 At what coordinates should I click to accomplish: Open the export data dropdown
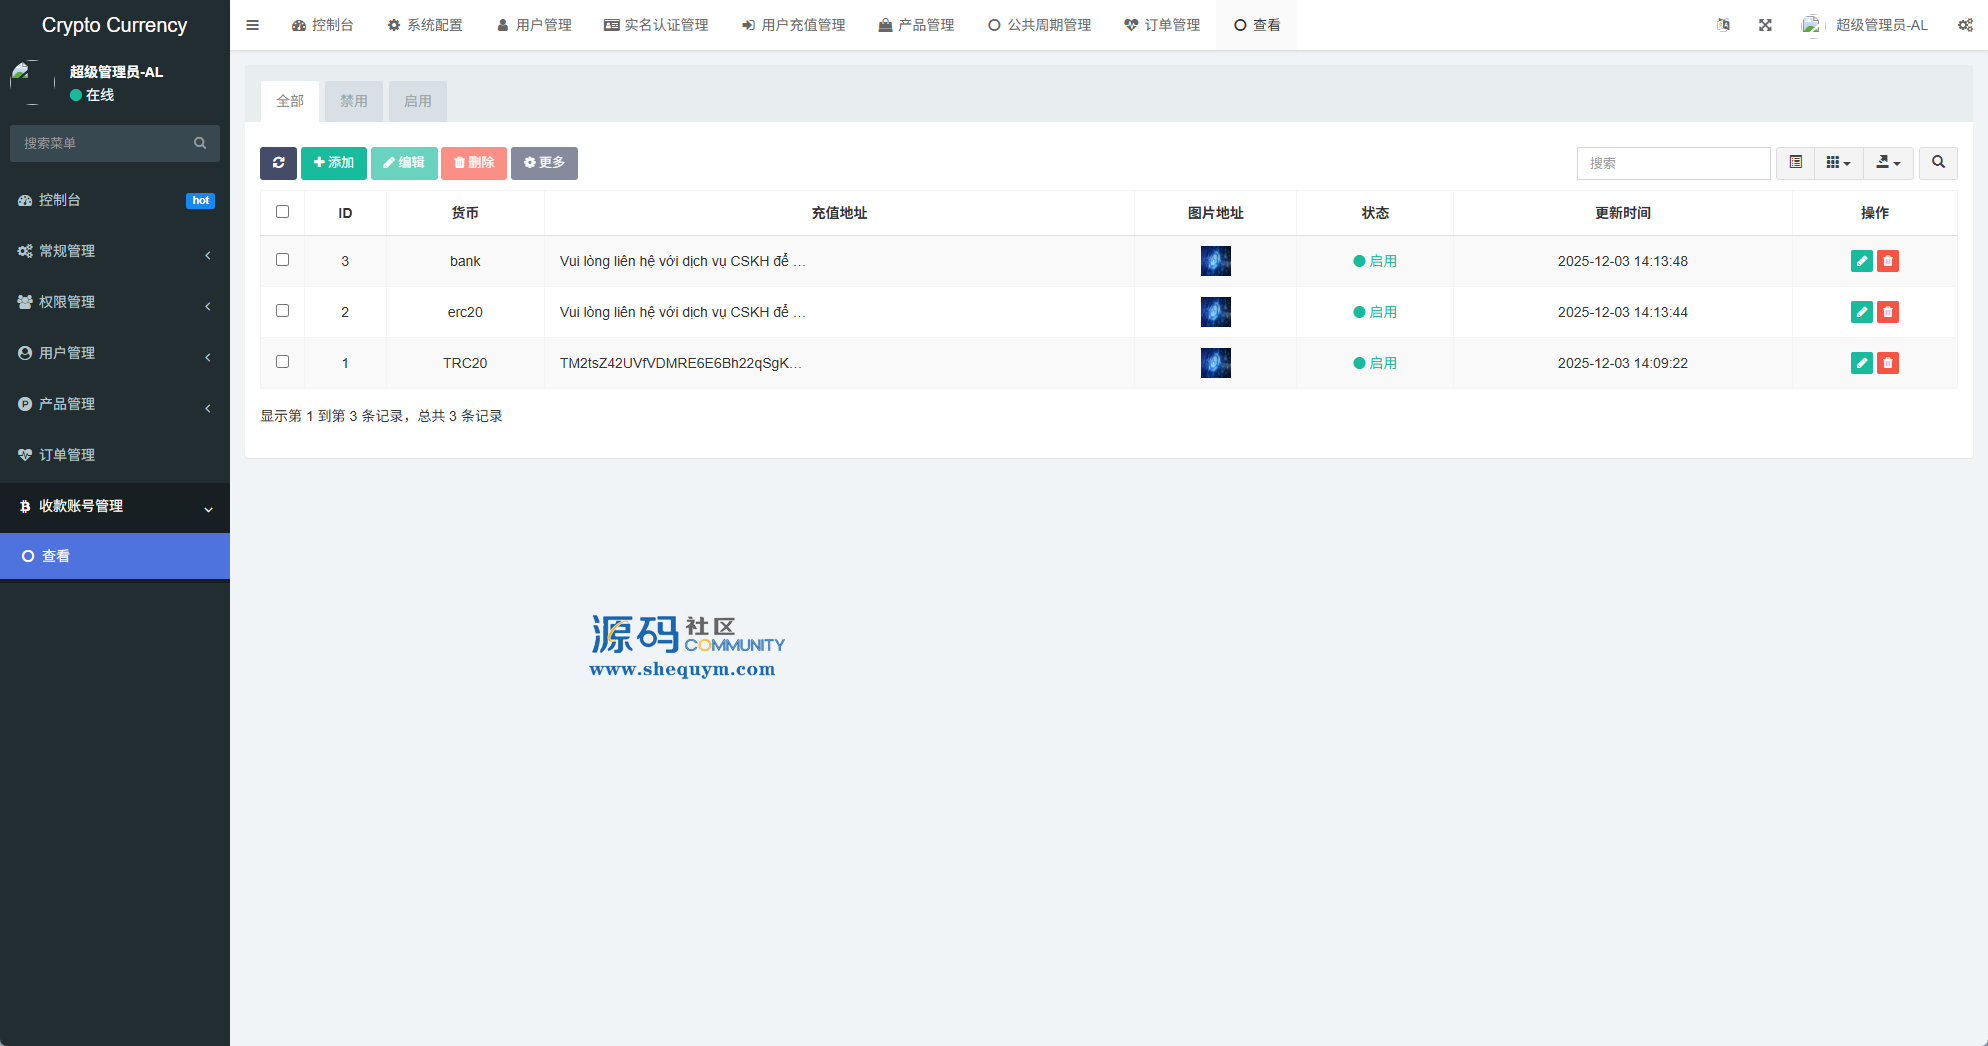click(x=1888, y=163)
